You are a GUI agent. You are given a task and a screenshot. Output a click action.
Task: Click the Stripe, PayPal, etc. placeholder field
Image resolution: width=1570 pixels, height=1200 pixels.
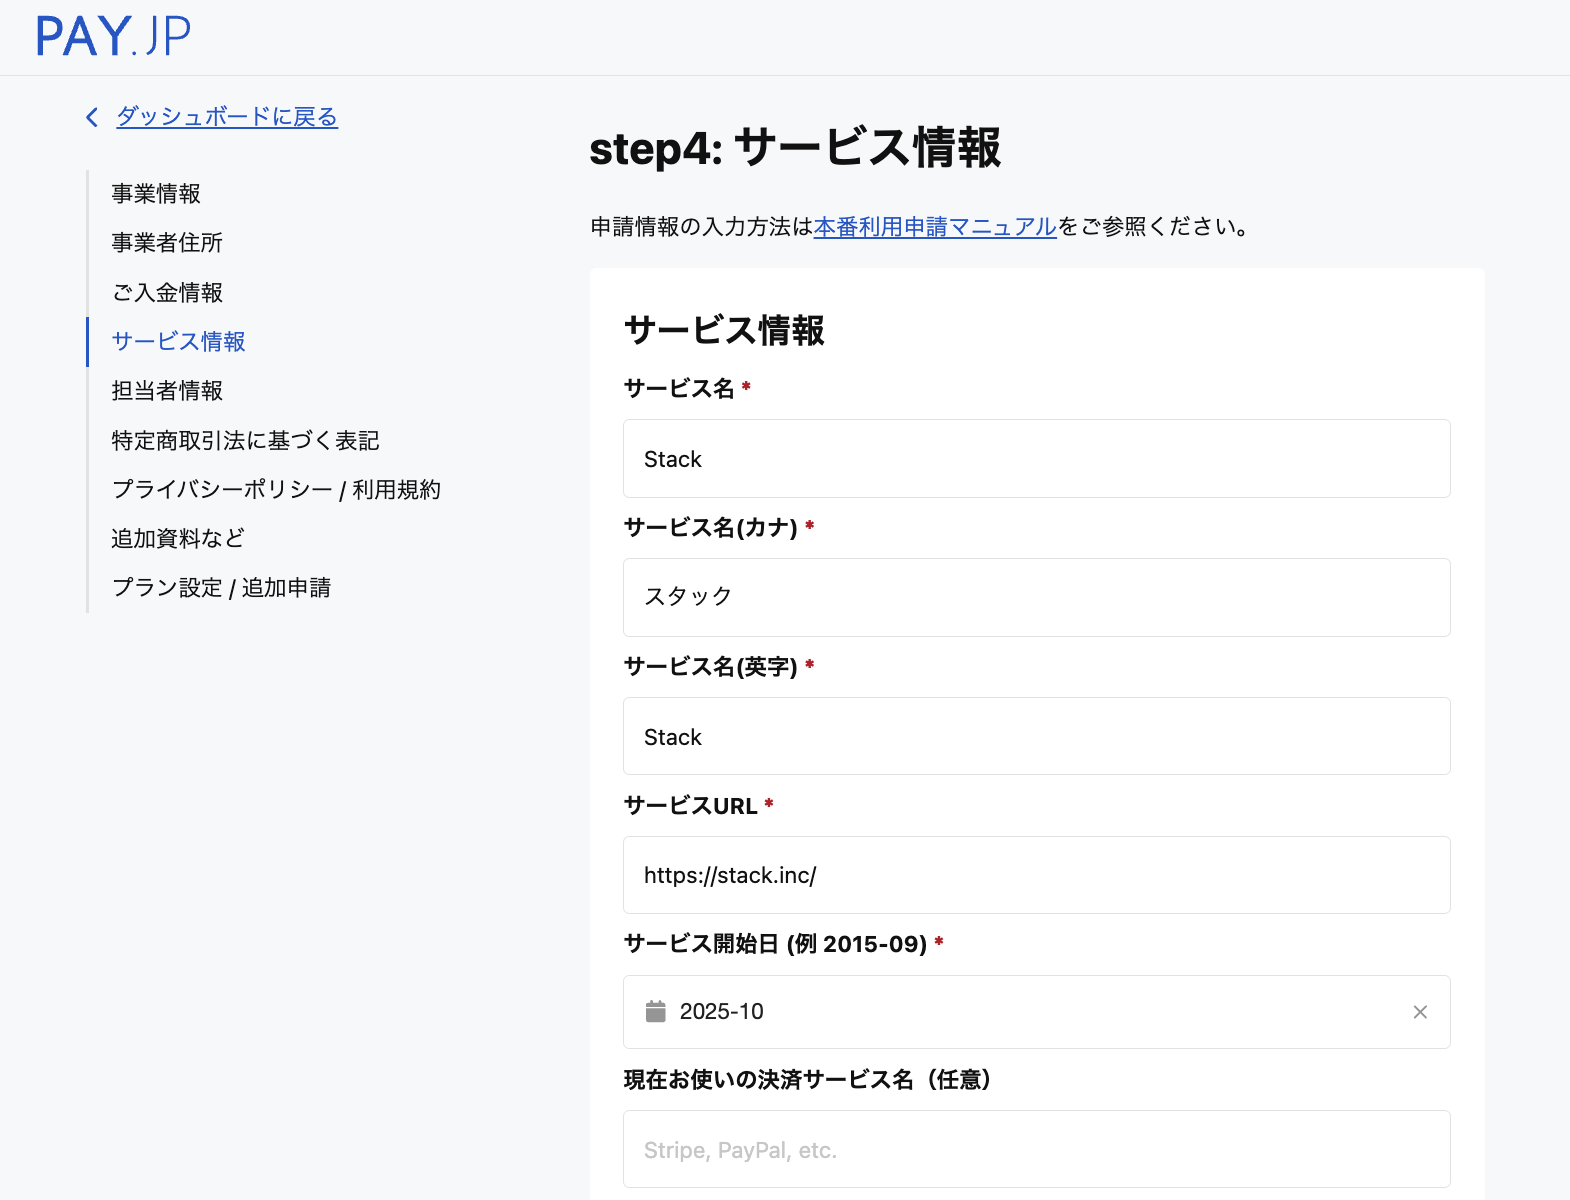(1037, 1149)
